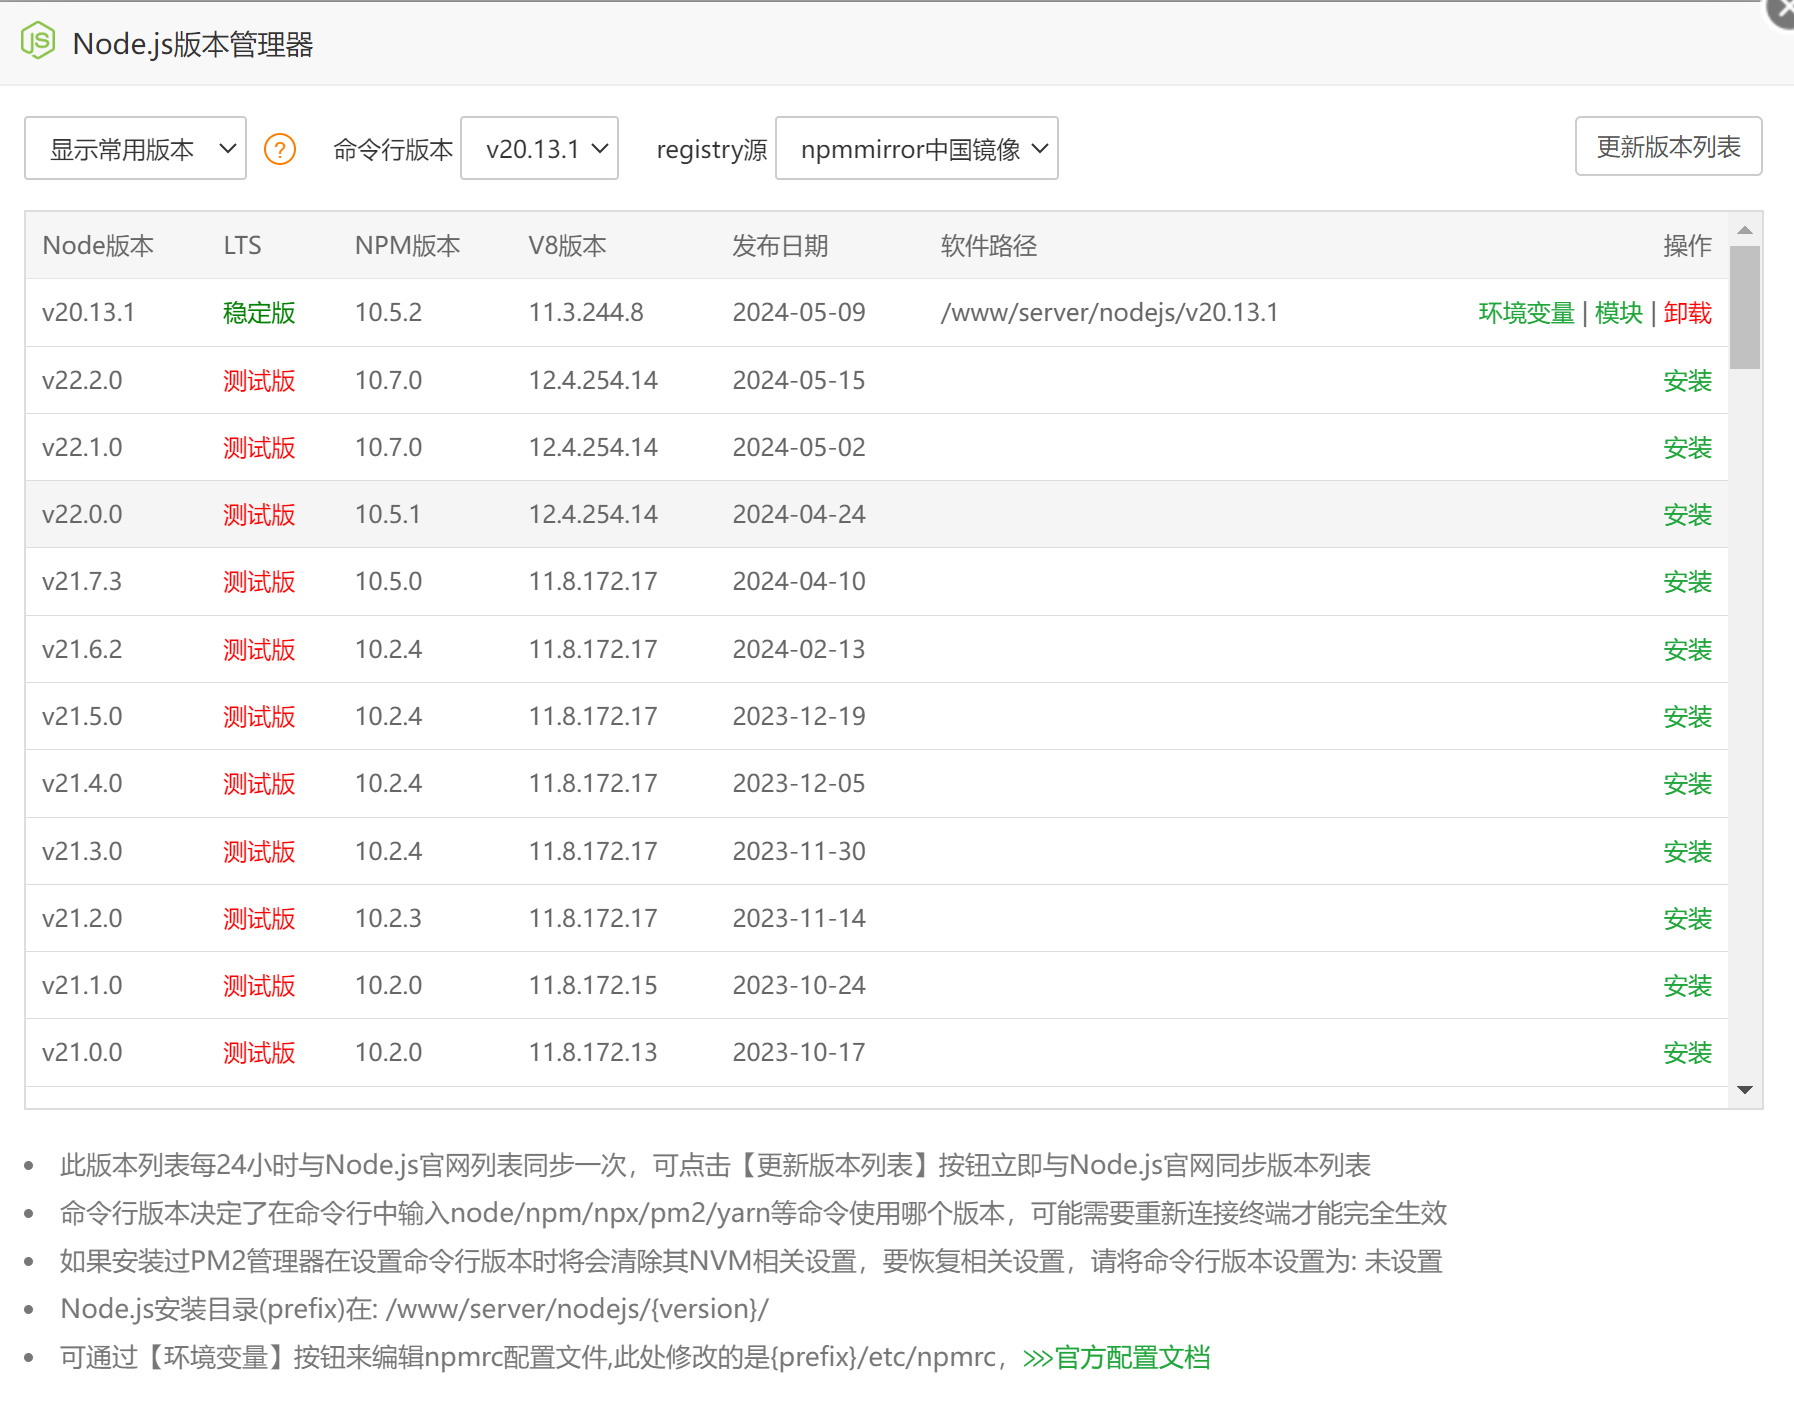The height and width of the screenshot is (1415, 1794).
Task: Click the version list scrollbar thumb
Action: click(x=1745, y=307)
